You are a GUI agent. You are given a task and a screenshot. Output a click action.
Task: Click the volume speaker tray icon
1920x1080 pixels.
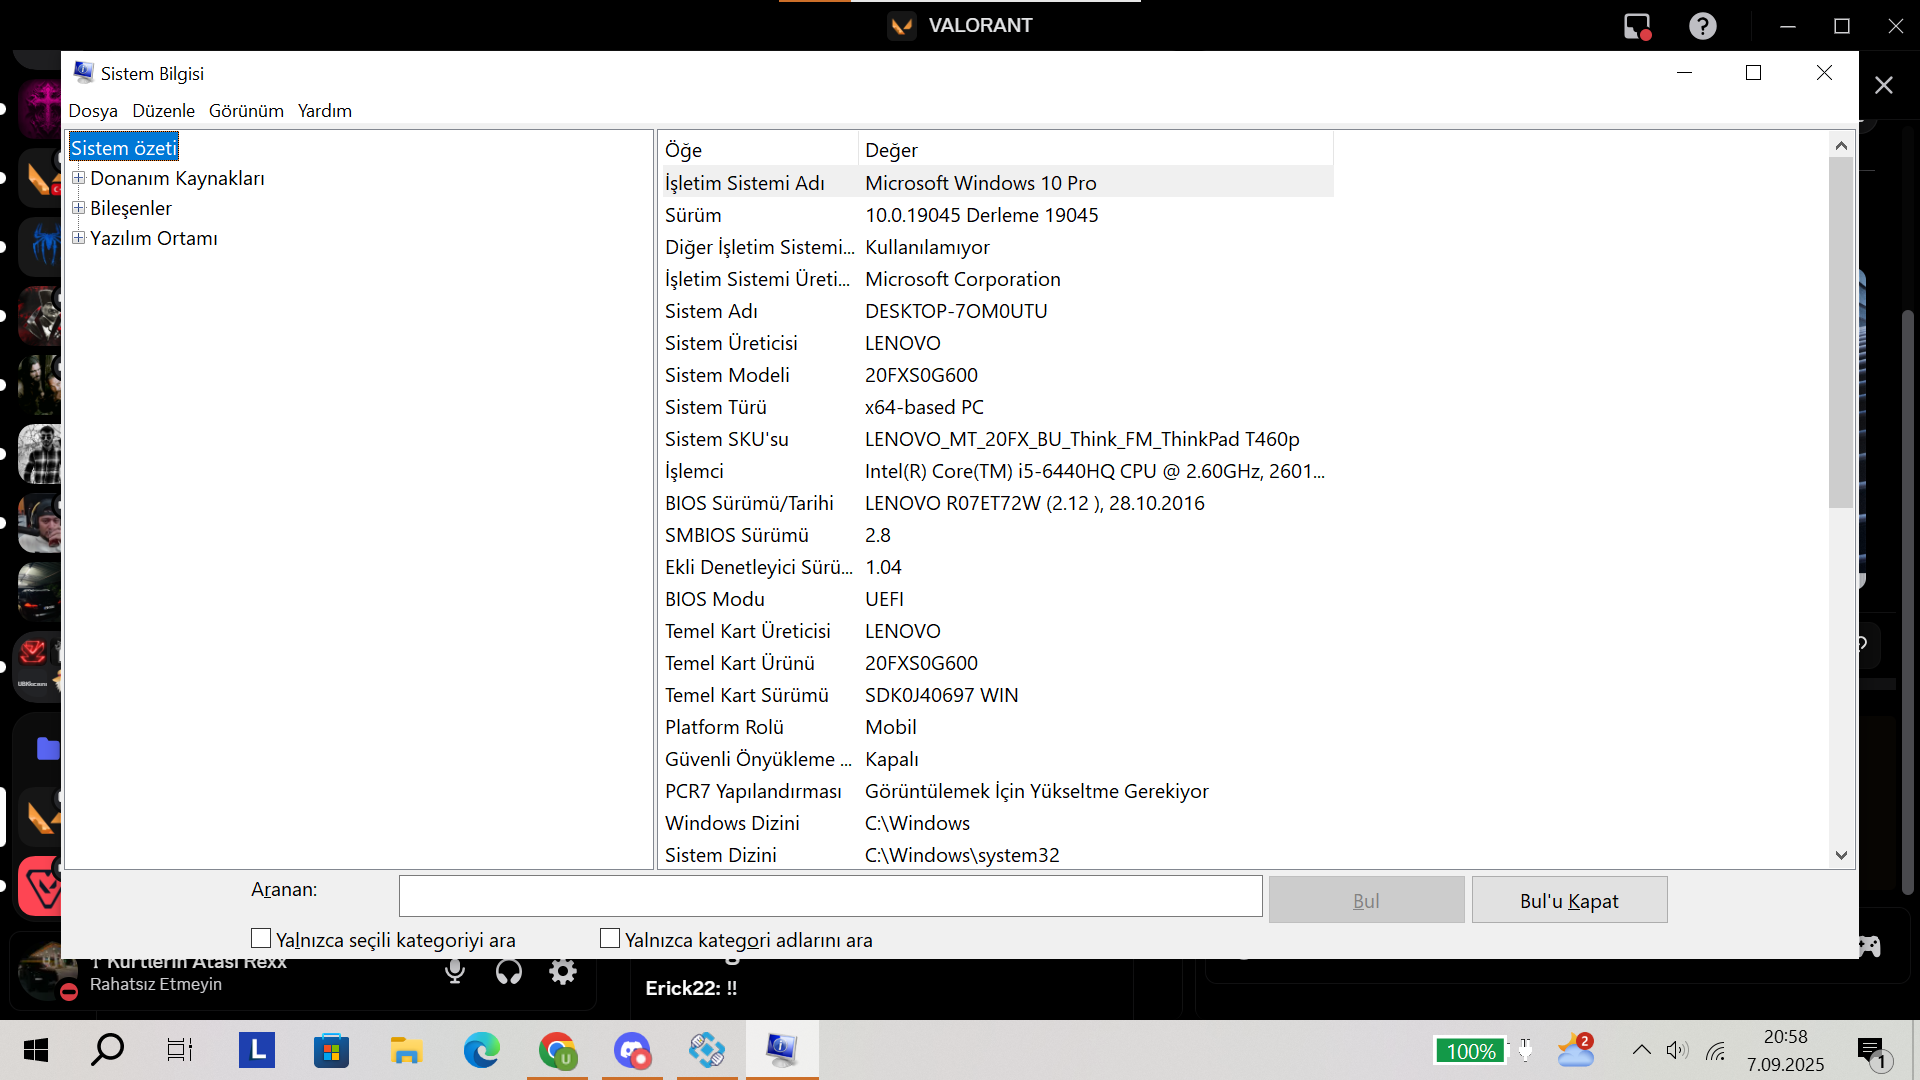coord(1677,1050)
